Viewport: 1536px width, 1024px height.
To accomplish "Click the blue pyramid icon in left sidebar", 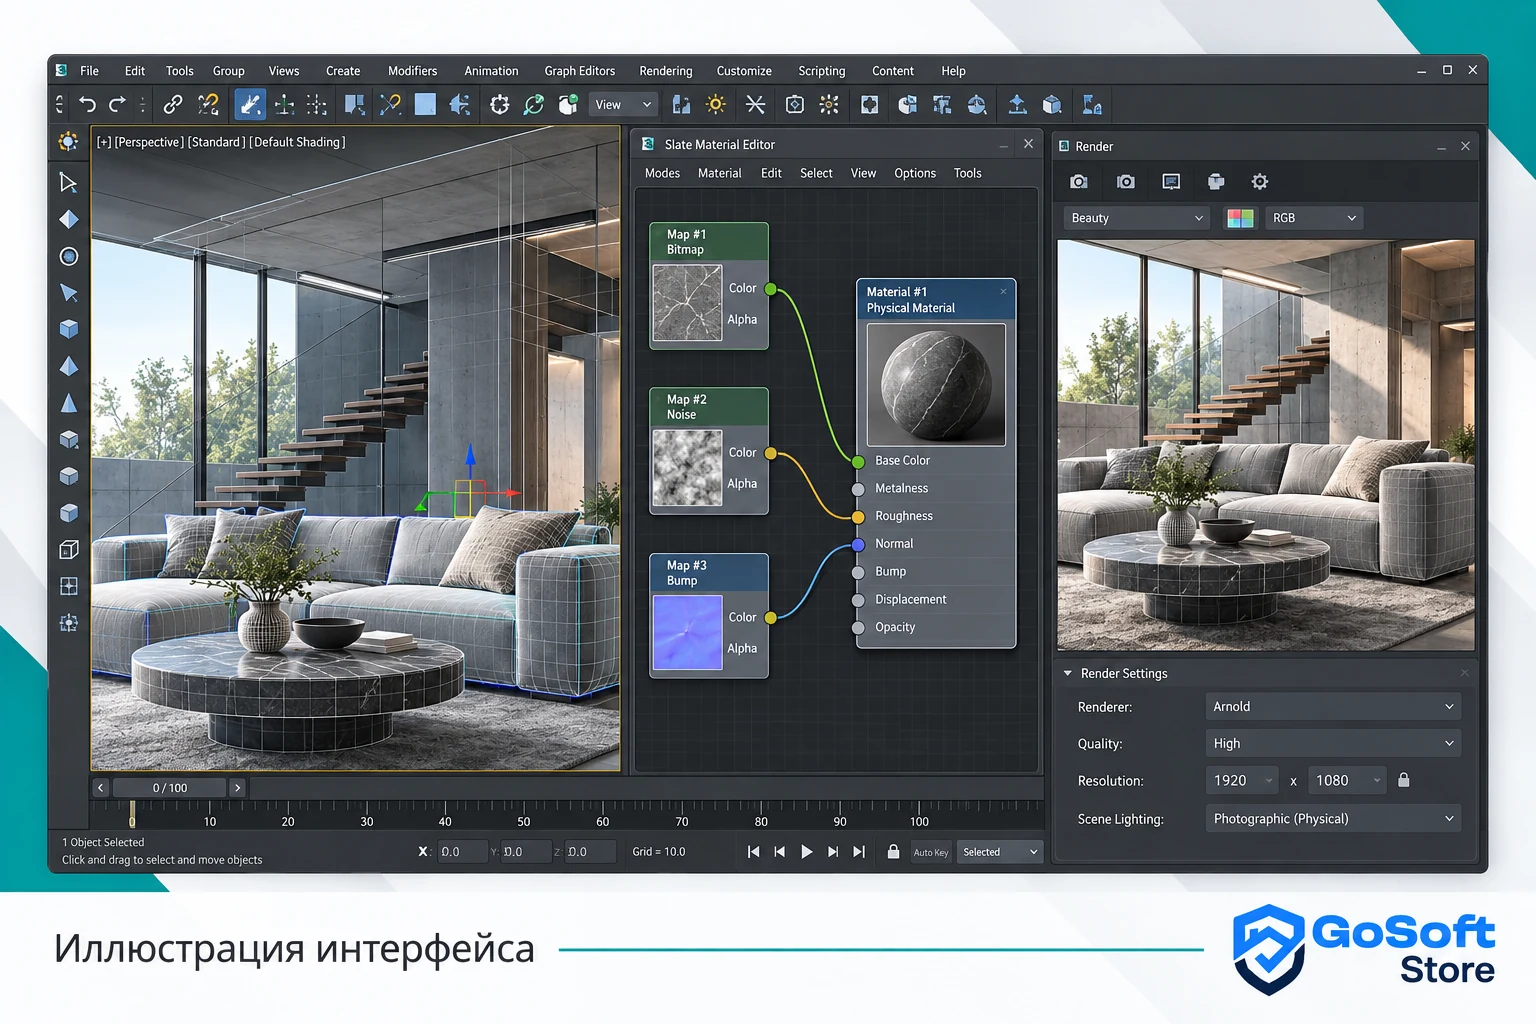I will point(68,366).
